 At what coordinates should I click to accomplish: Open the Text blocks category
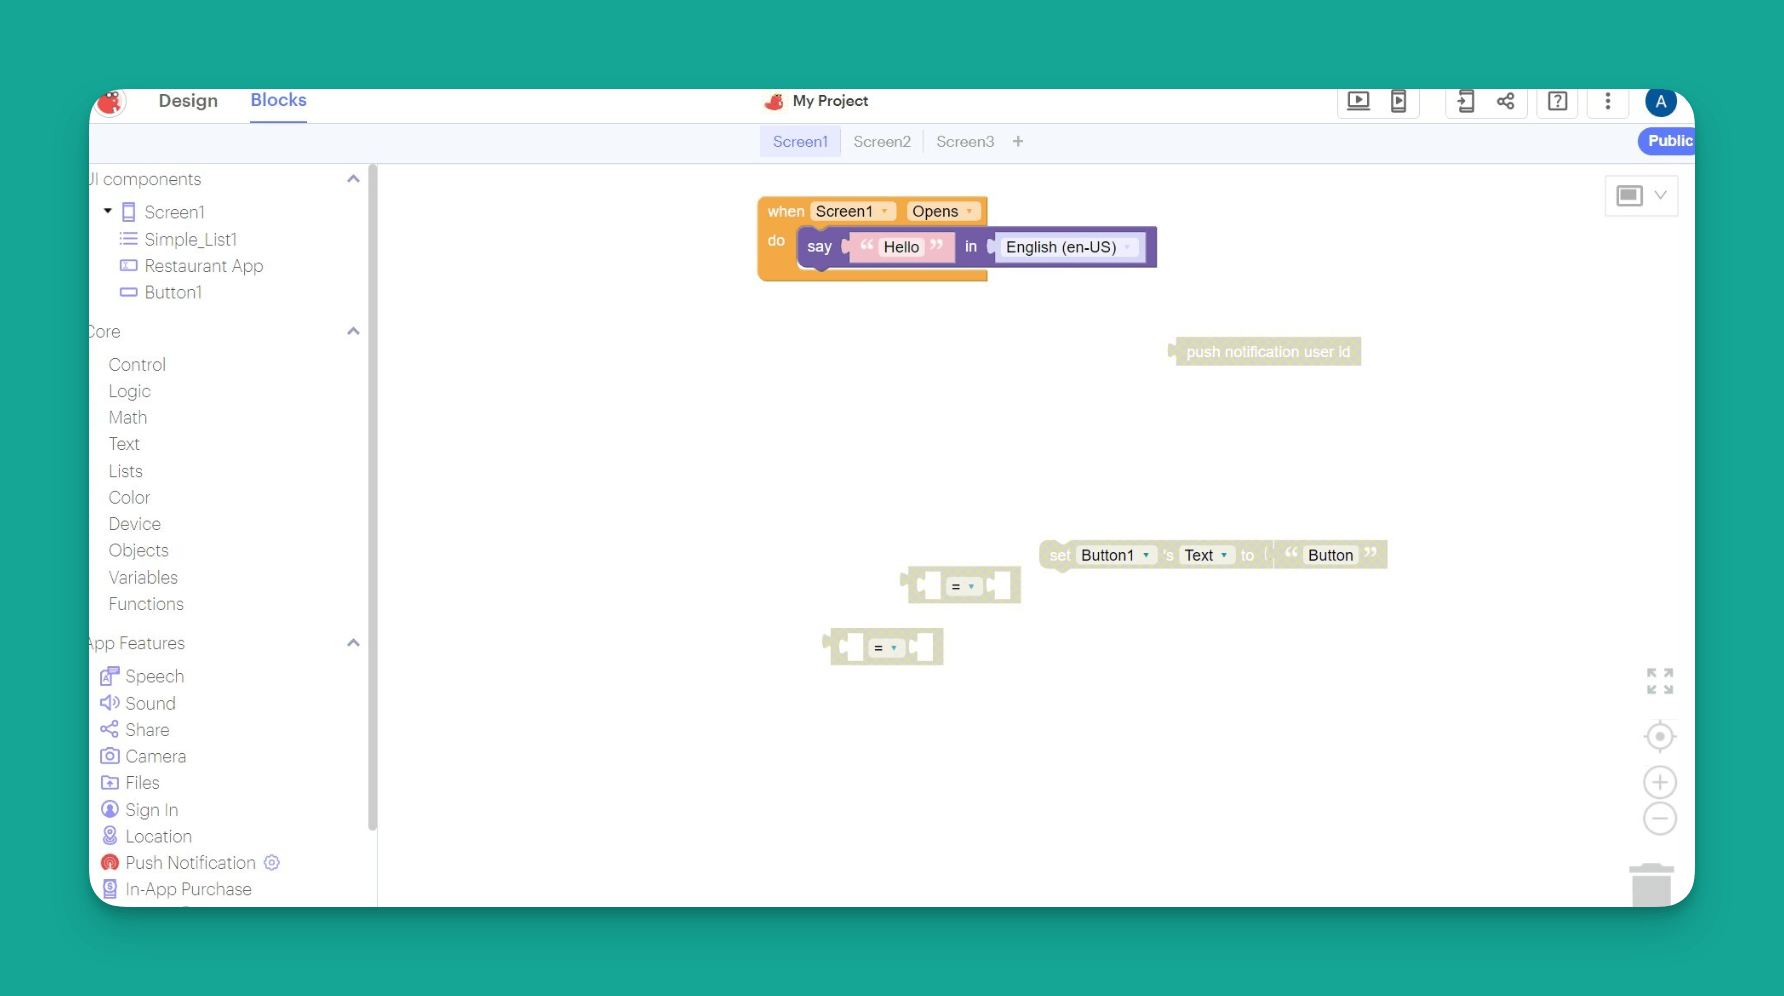pyautogui.click(x=124, y=444)
